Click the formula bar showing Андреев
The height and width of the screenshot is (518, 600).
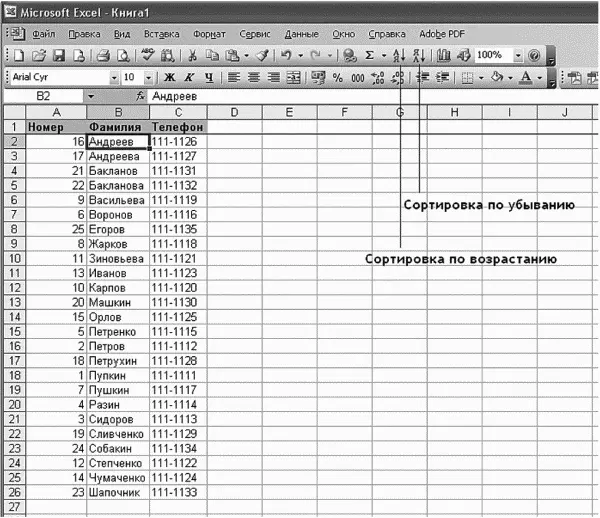(x=373, y=96)
